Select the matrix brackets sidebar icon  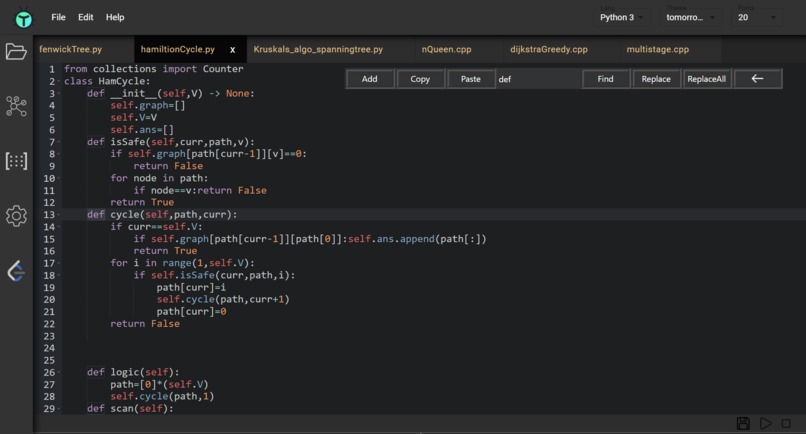coord(16,161)
